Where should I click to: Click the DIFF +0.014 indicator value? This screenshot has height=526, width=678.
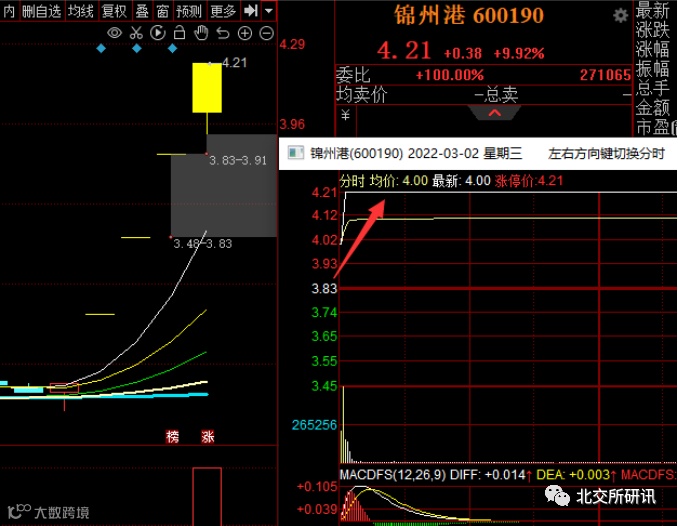click(x=491, y=475)
